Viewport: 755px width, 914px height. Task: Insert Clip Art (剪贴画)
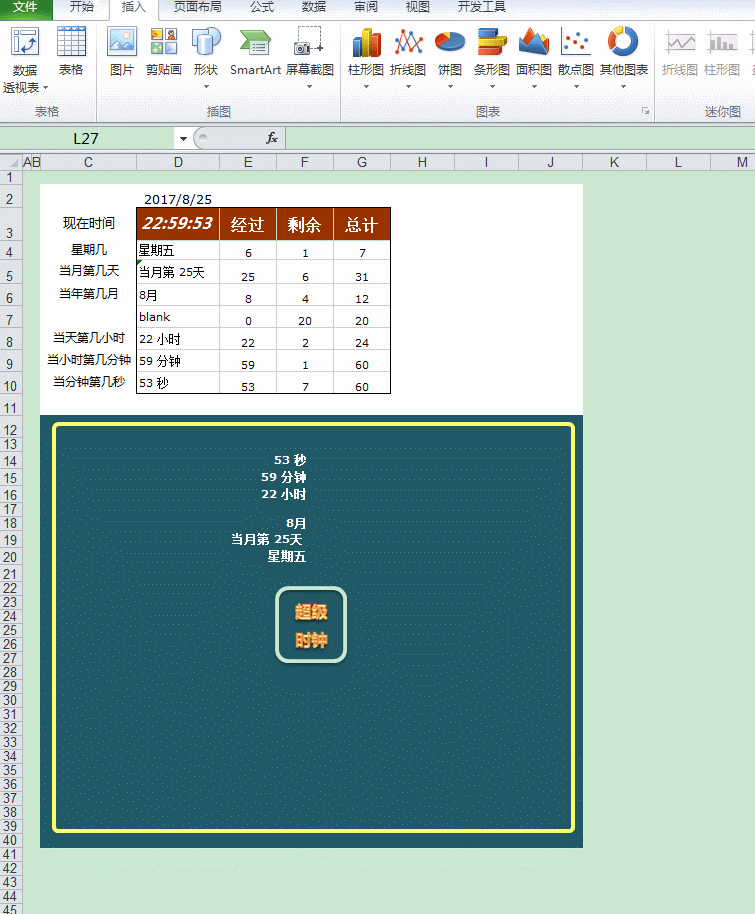point(164,52)
